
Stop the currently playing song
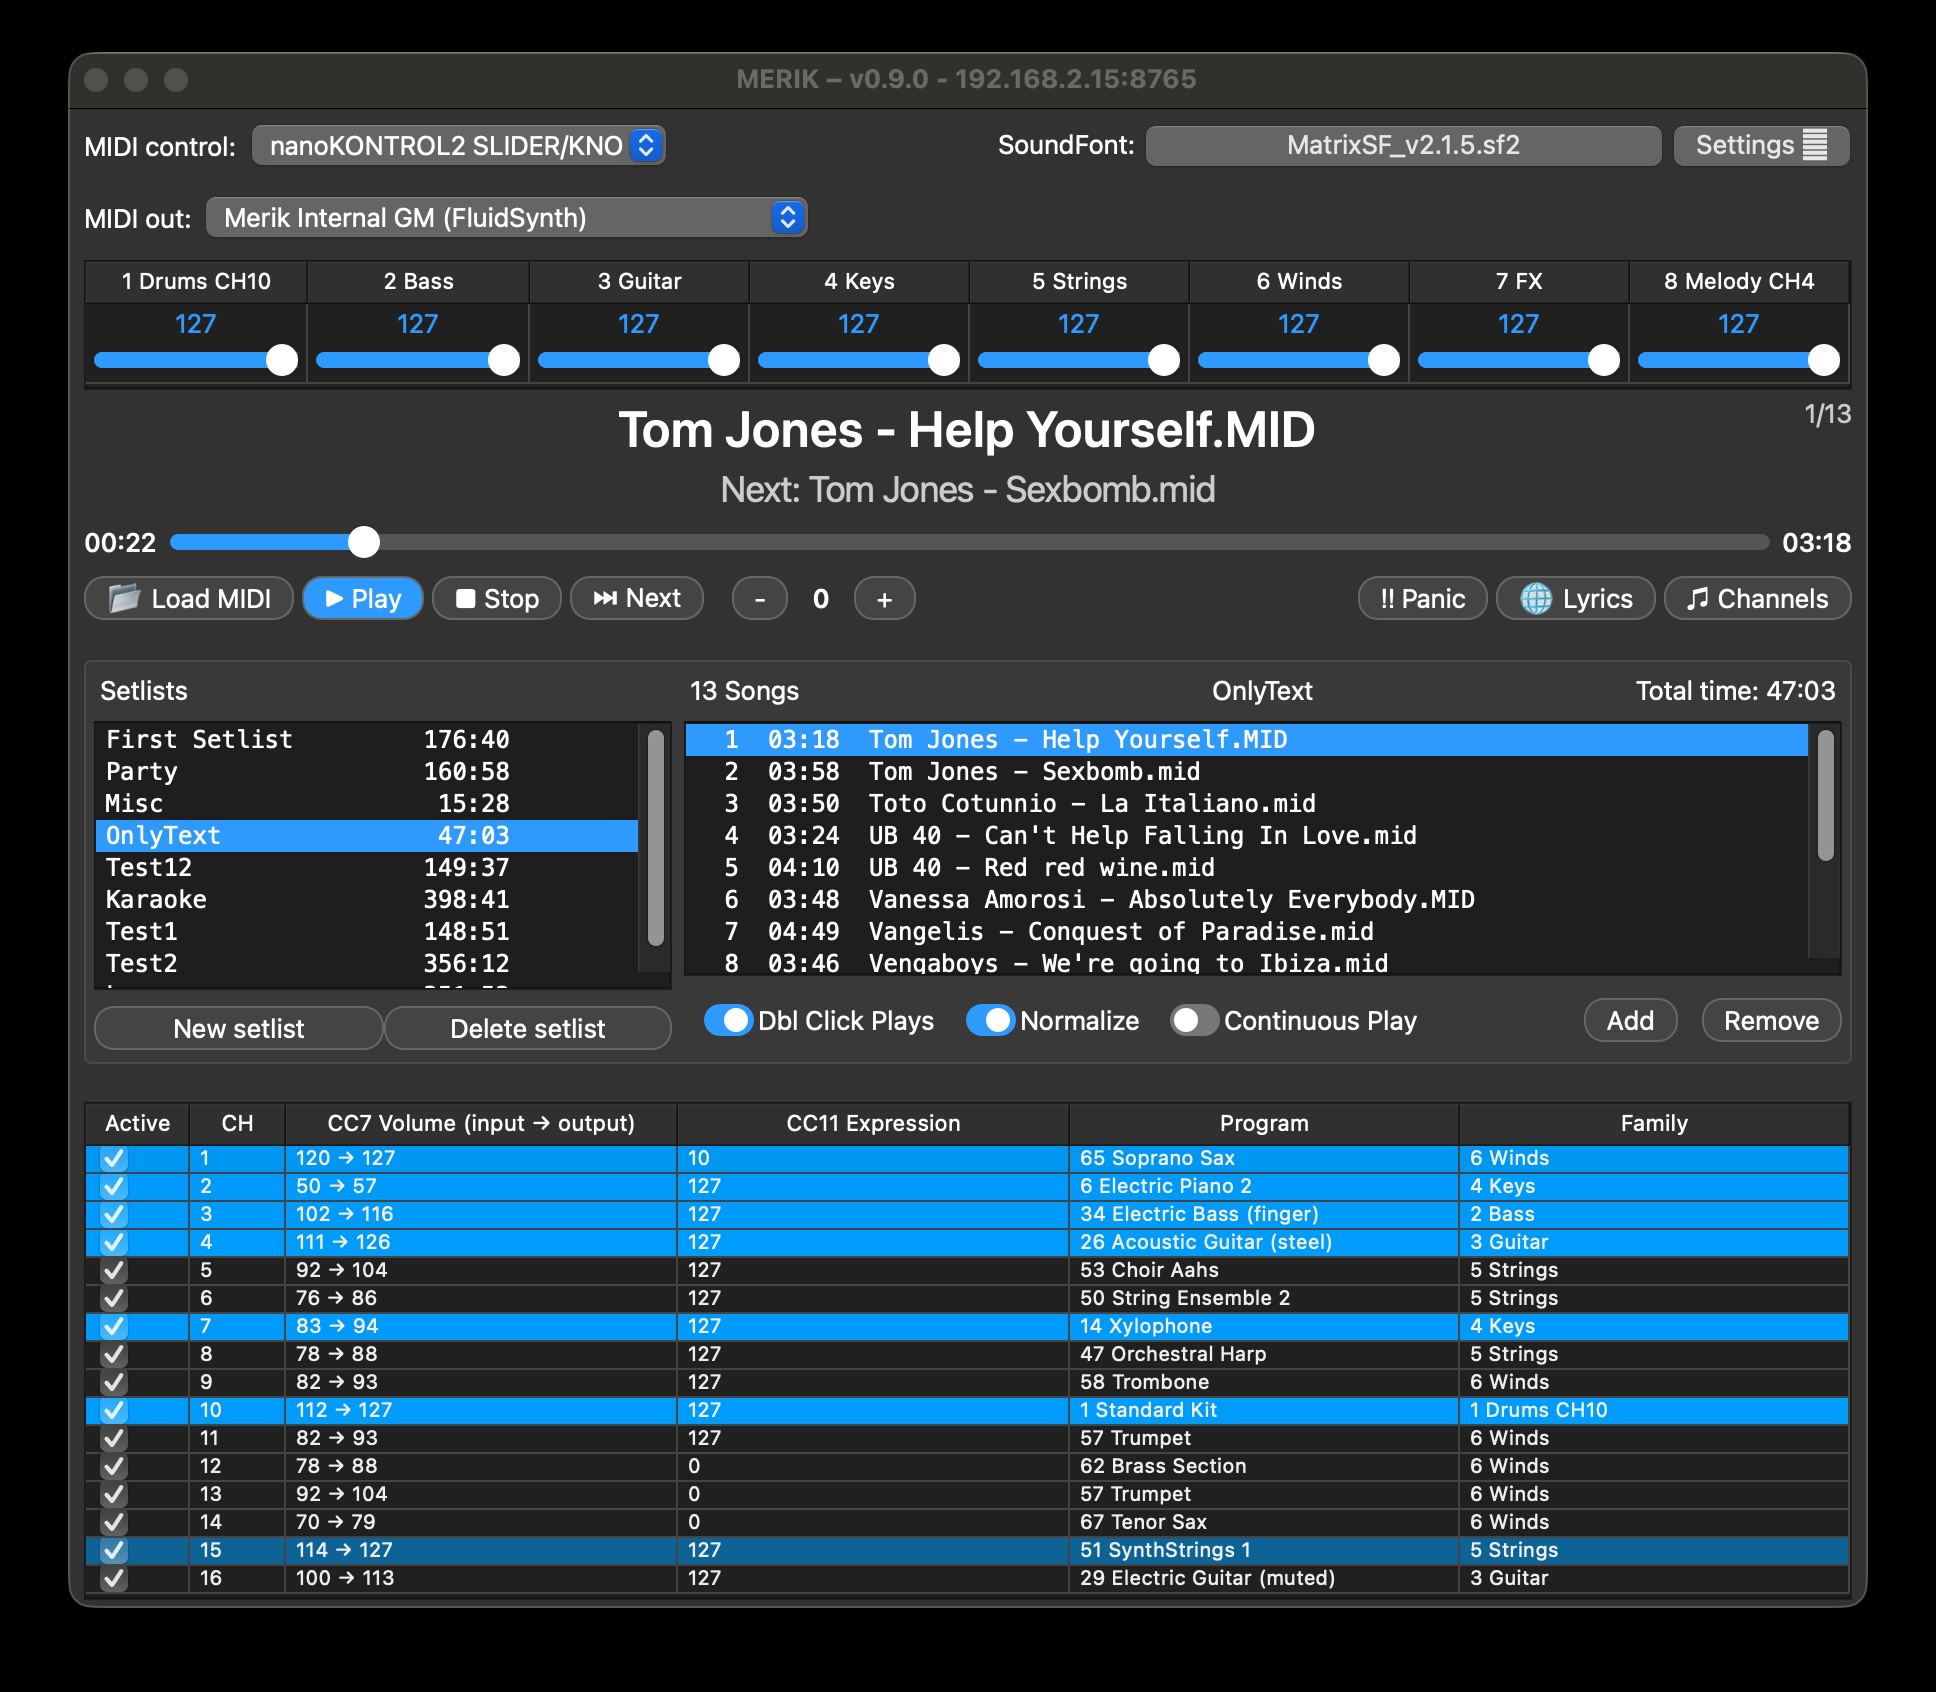(x=496, y=598)
